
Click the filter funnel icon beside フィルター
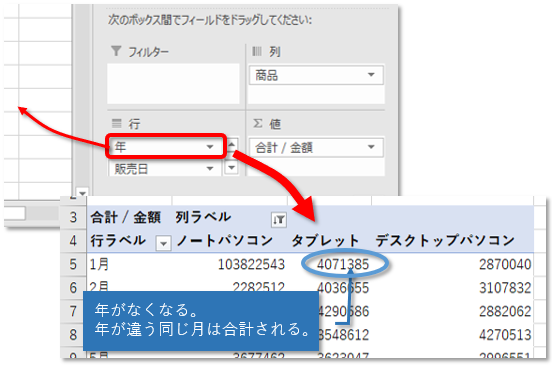point(116,51)
